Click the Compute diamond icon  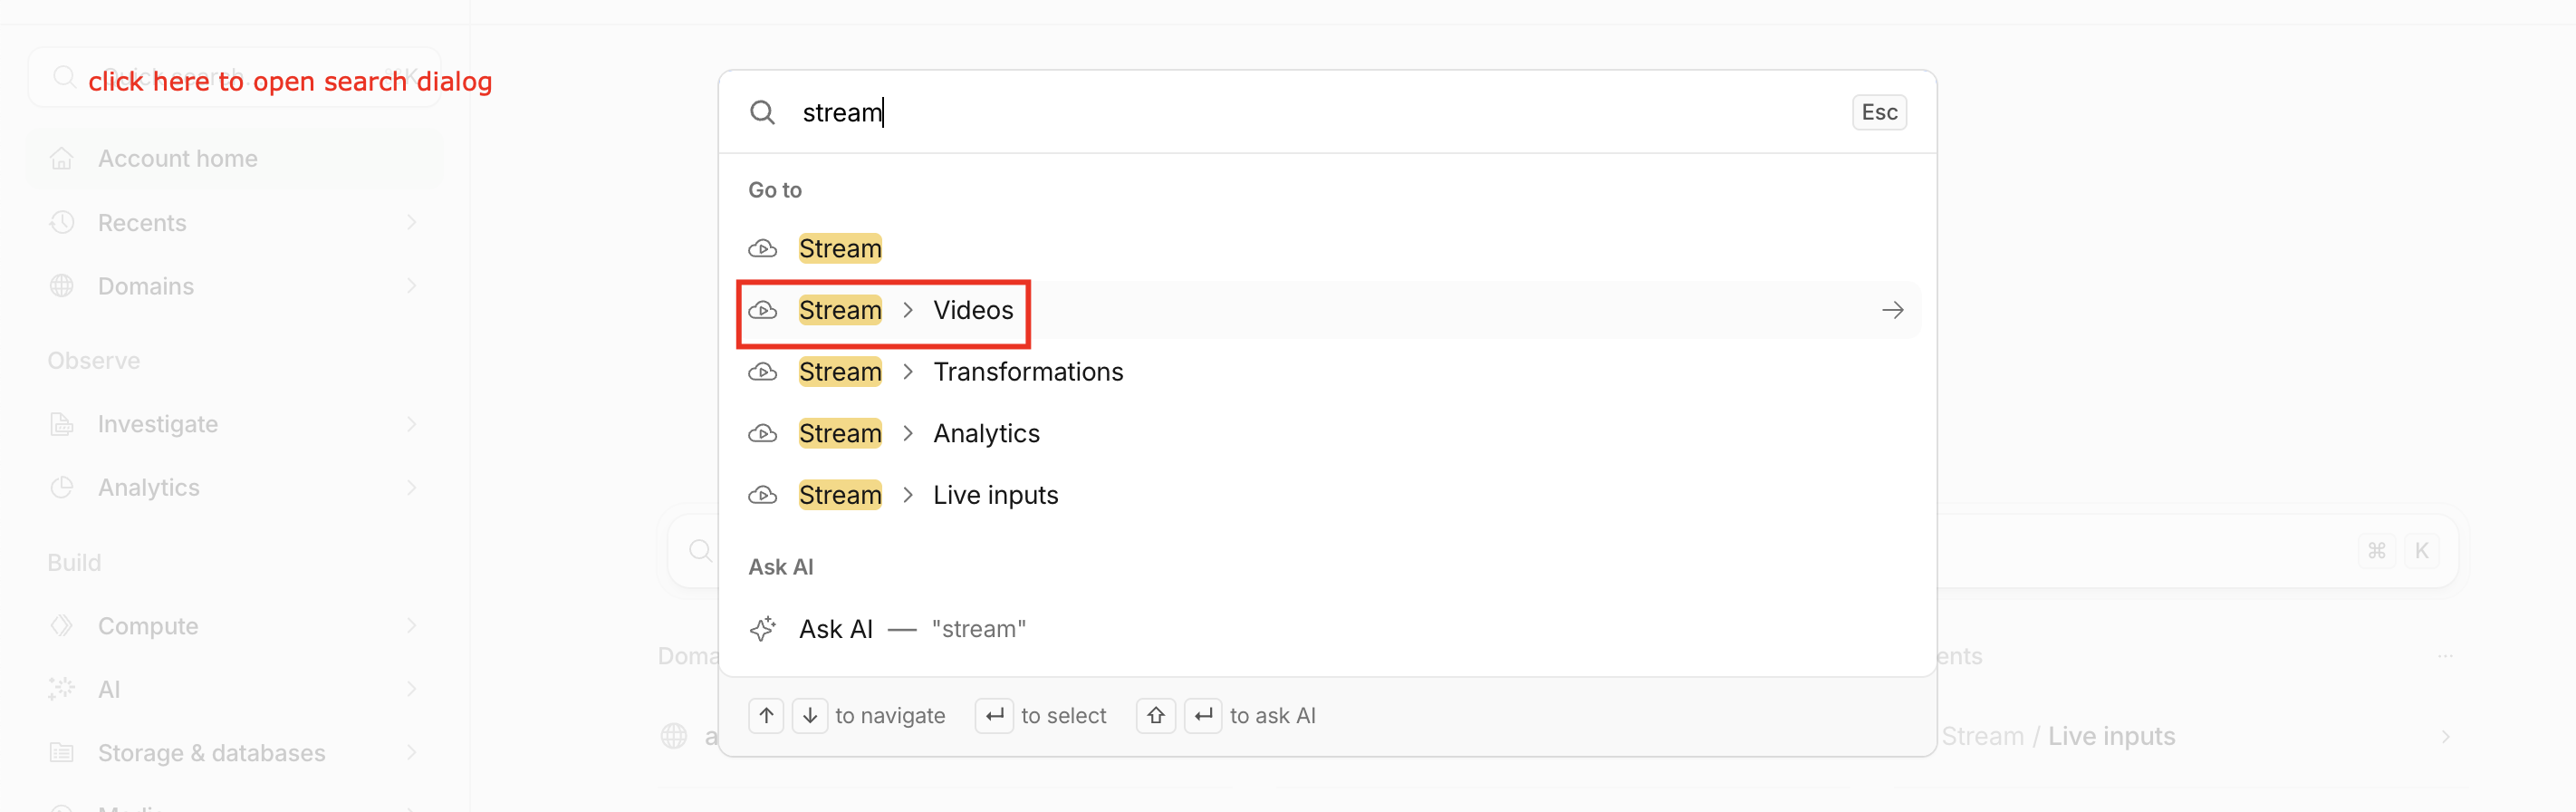pyautogui.click(x=62, y=626)
